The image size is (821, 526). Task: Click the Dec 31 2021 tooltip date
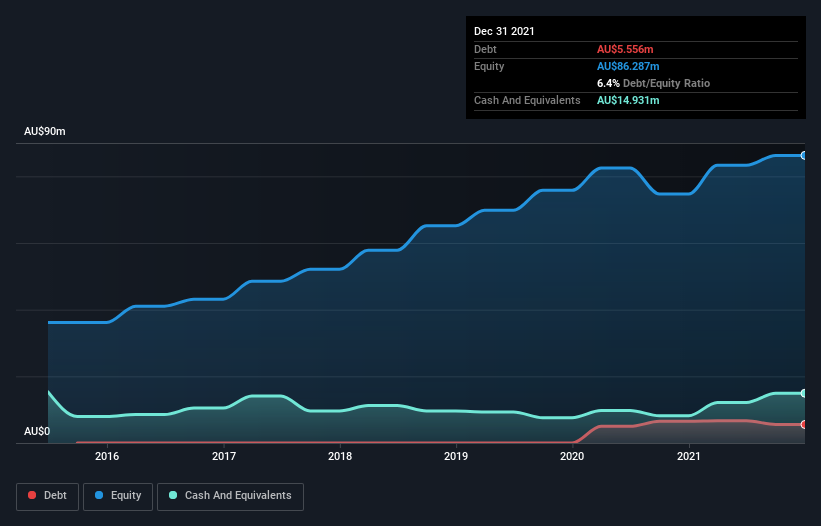[x=504, y=31]
